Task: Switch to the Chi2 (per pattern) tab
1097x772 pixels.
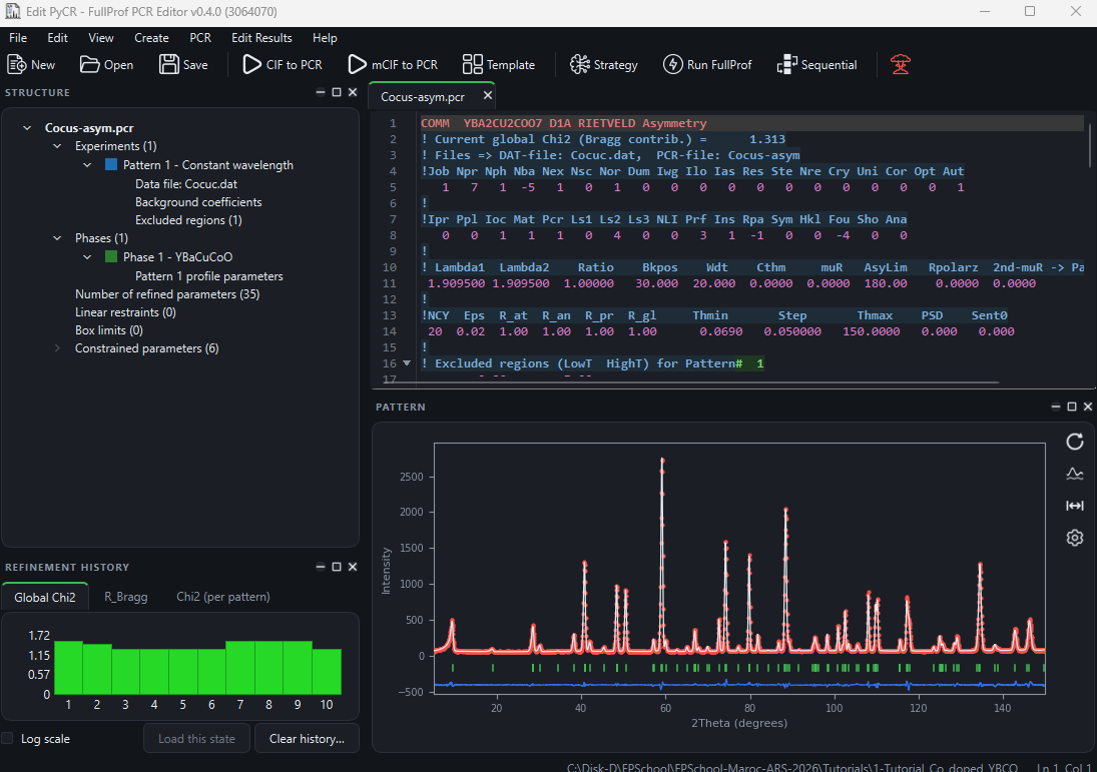Action: pyautogui.click(x=223, y=597)
